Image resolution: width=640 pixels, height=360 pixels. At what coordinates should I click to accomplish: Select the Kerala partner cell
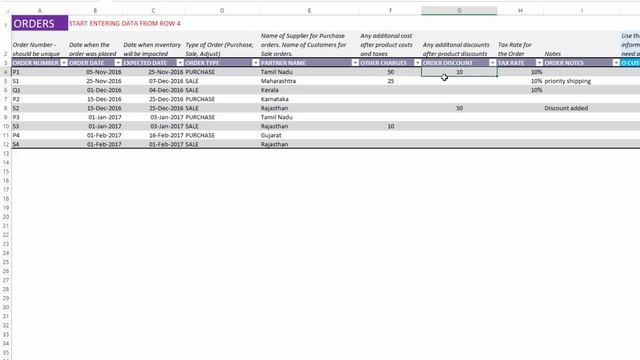[x=309, y=90]
